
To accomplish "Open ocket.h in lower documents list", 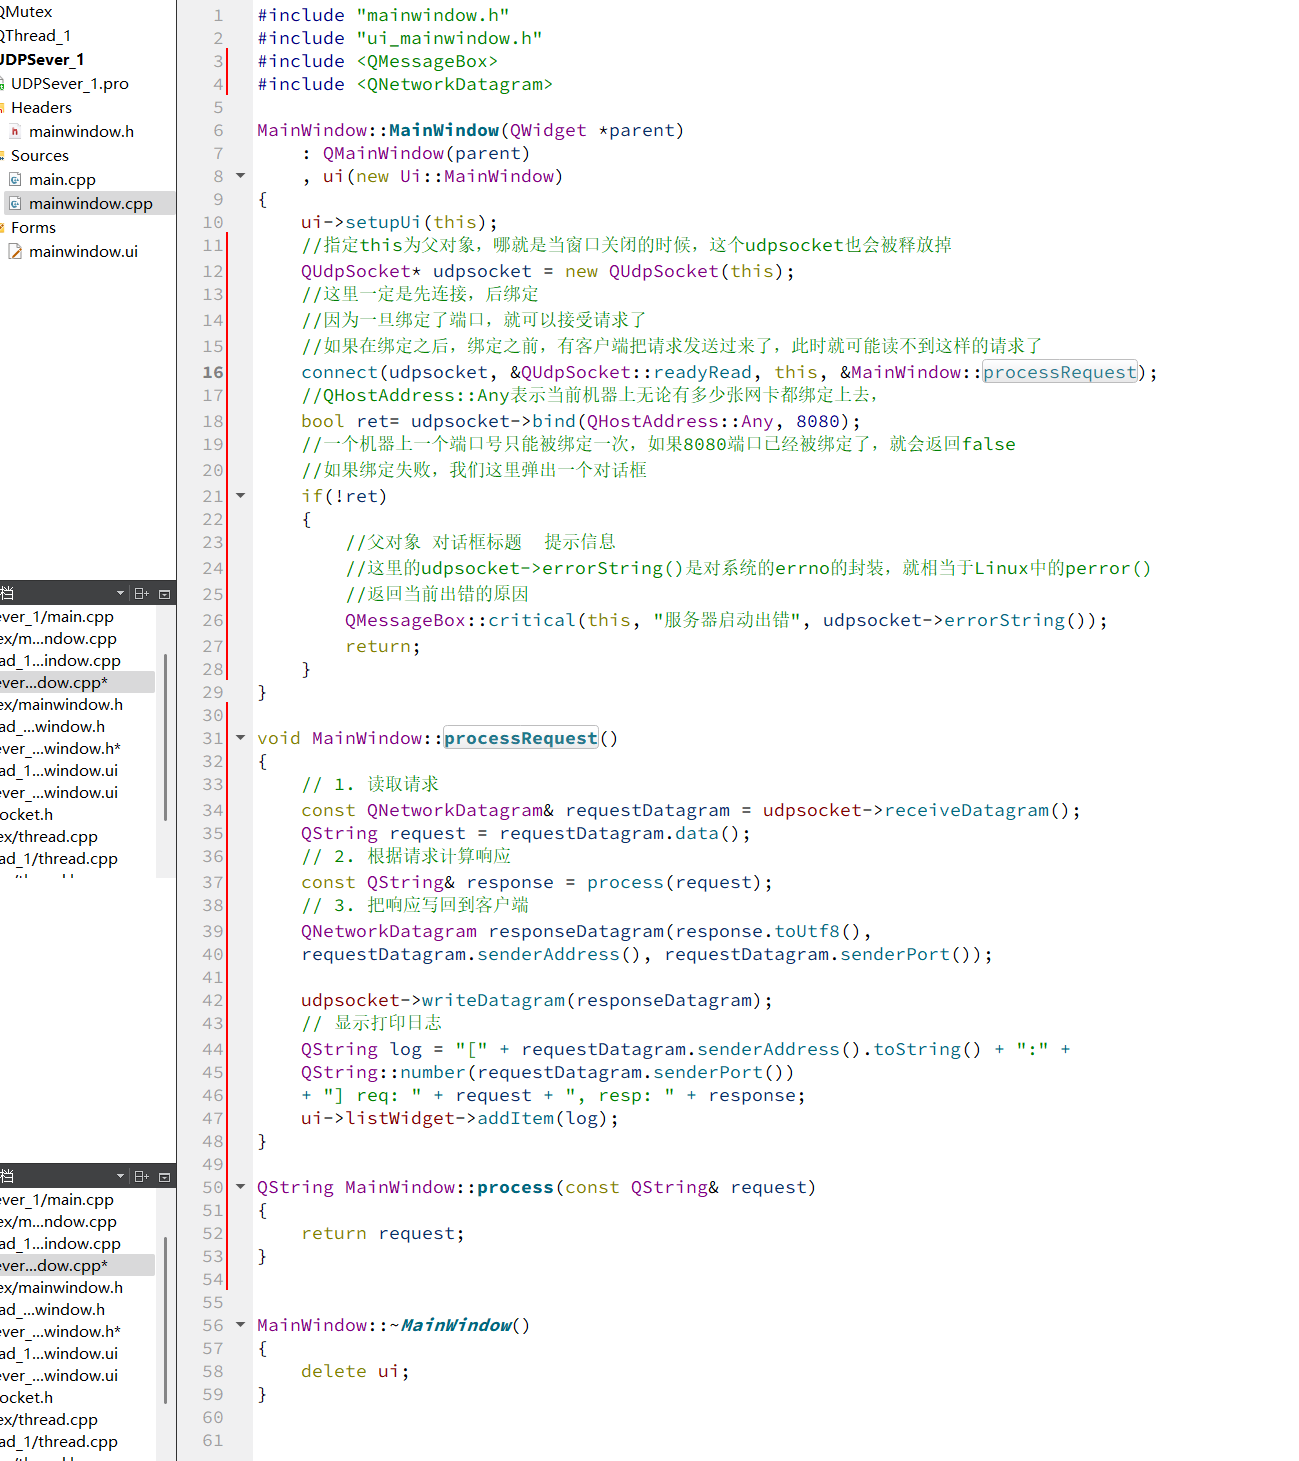I will pos(27,1398).
